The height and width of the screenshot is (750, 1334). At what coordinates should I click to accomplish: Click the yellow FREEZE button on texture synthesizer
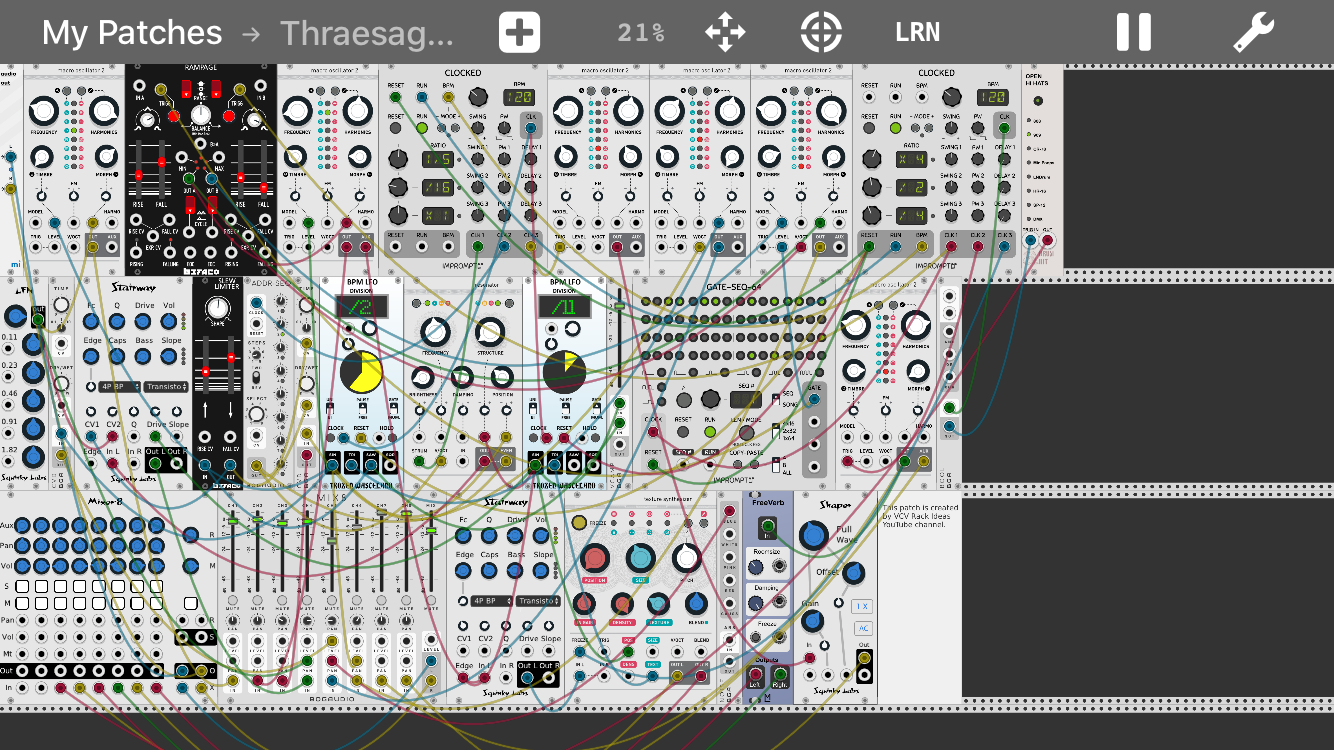(579, 522)
